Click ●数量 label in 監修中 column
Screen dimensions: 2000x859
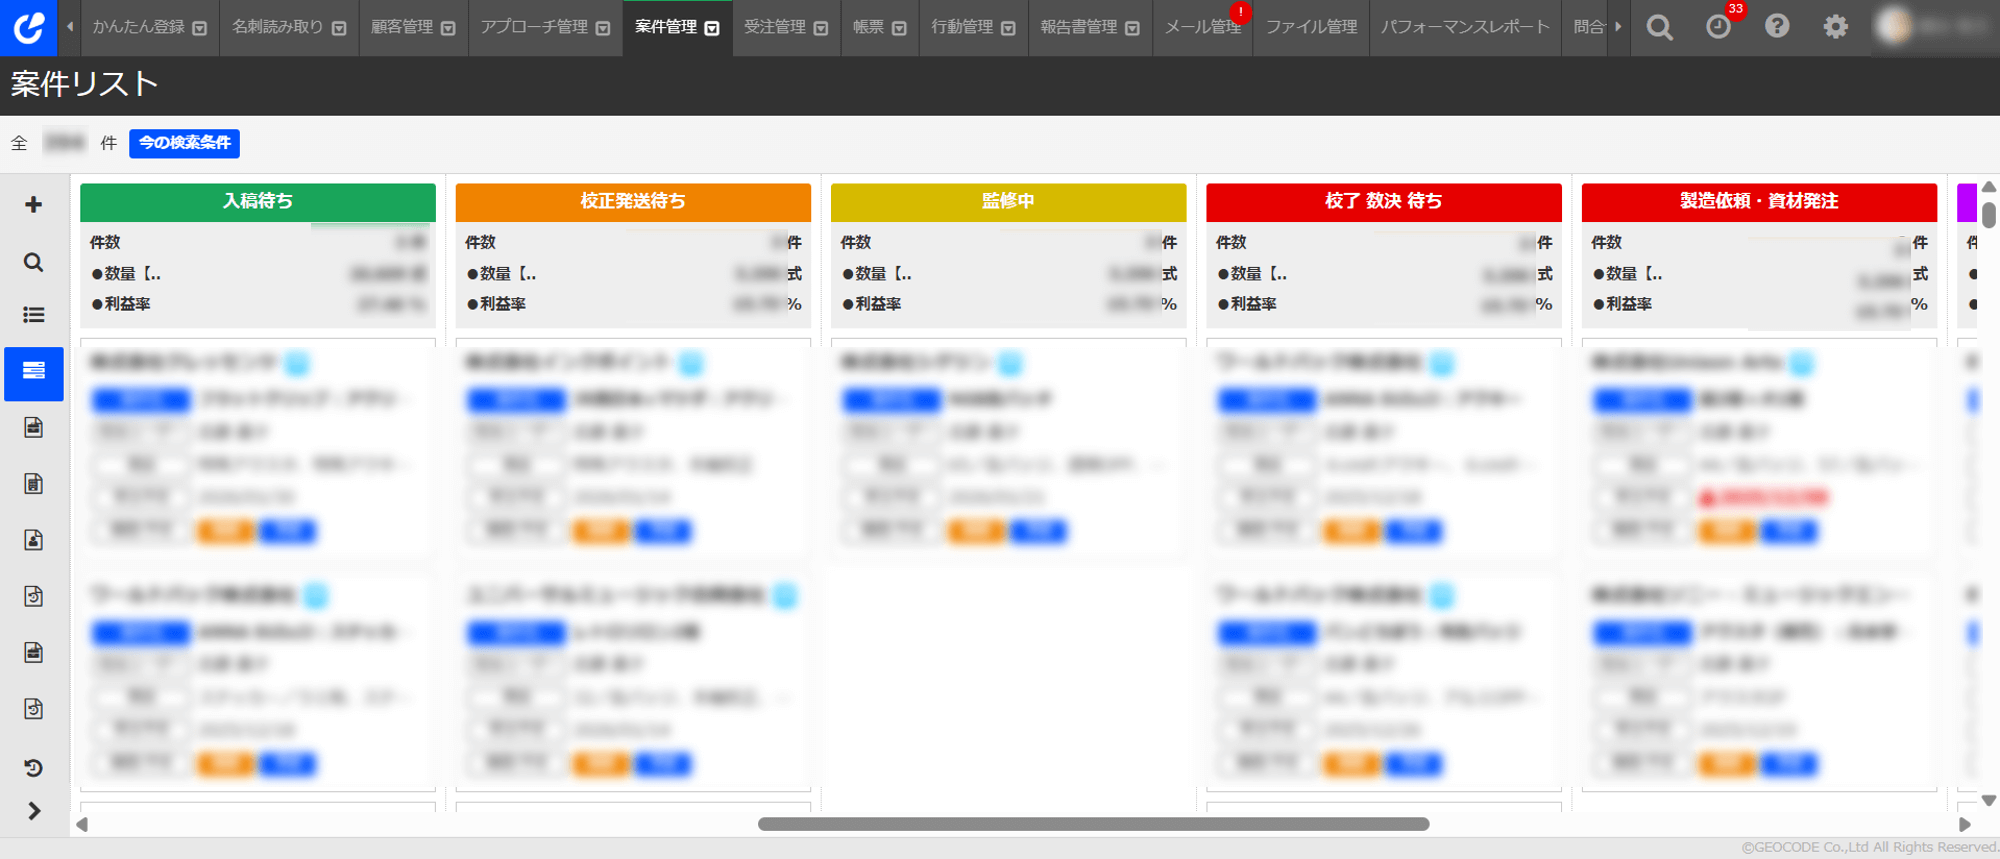coord(876,273)
